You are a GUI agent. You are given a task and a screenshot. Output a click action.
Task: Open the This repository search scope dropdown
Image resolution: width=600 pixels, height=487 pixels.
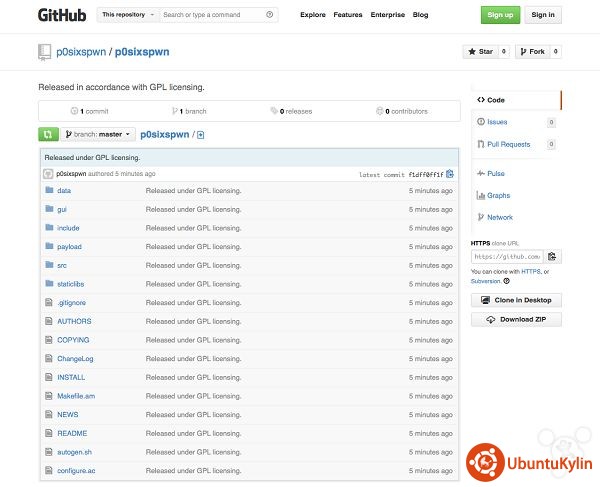(x=128, y=15)
